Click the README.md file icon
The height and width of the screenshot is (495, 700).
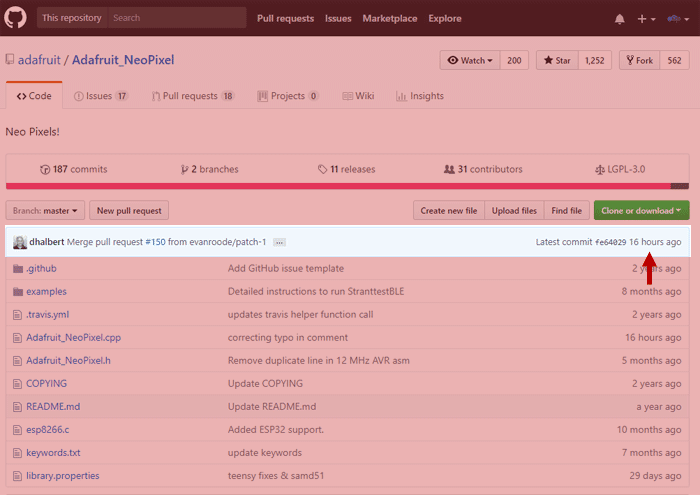(18, 406)
